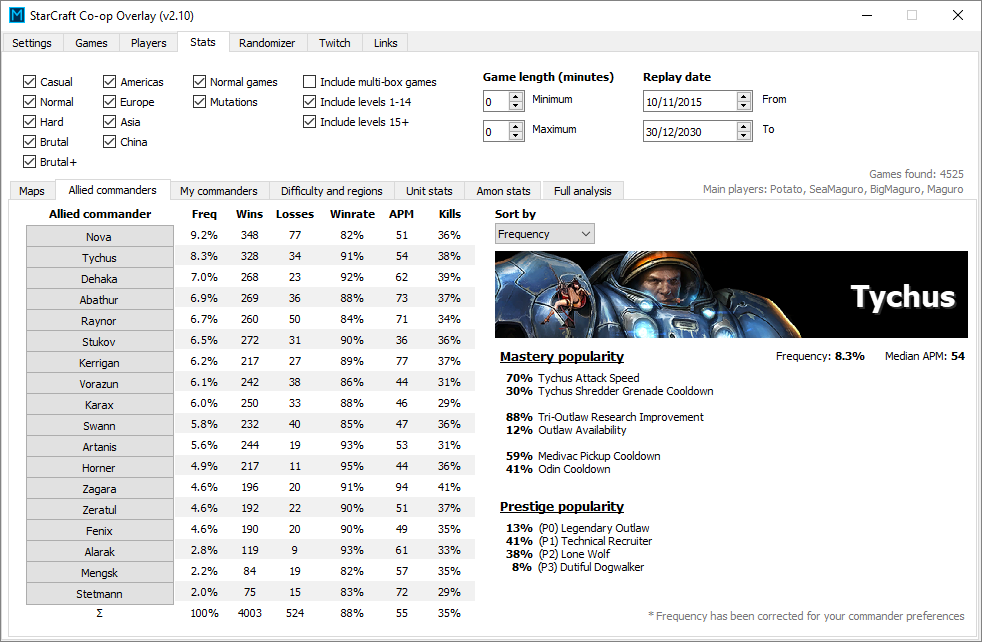Open the Stukov commander details
Screen dimensions: 982x642
pos(100,341)
